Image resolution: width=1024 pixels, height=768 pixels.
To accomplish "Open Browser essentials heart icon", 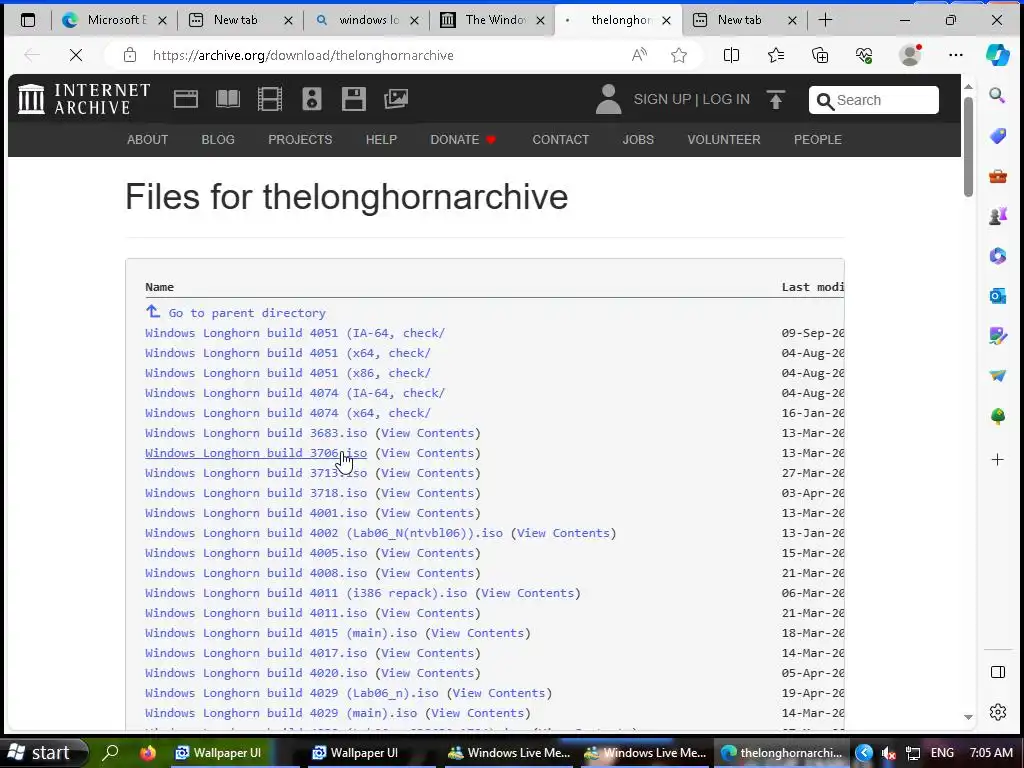I will click(x=864, y=56).
